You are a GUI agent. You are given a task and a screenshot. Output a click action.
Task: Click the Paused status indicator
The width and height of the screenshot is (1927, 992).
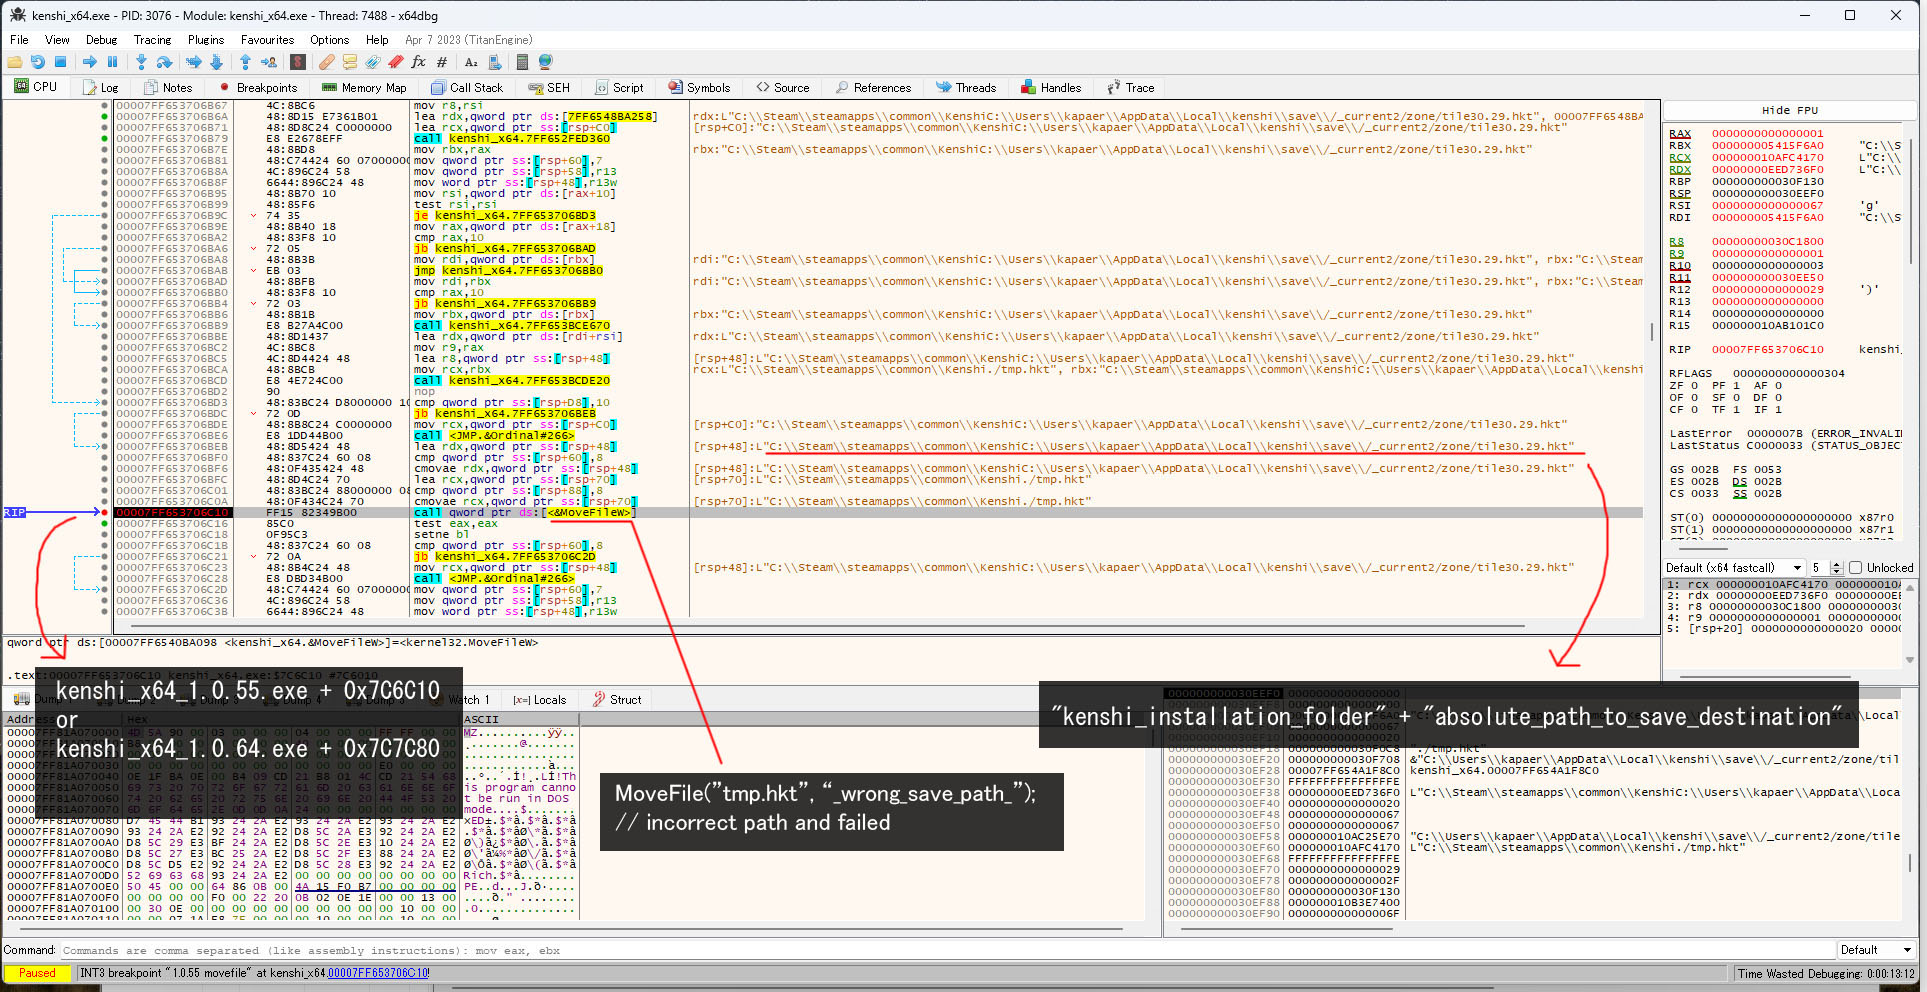coord(37,973)
